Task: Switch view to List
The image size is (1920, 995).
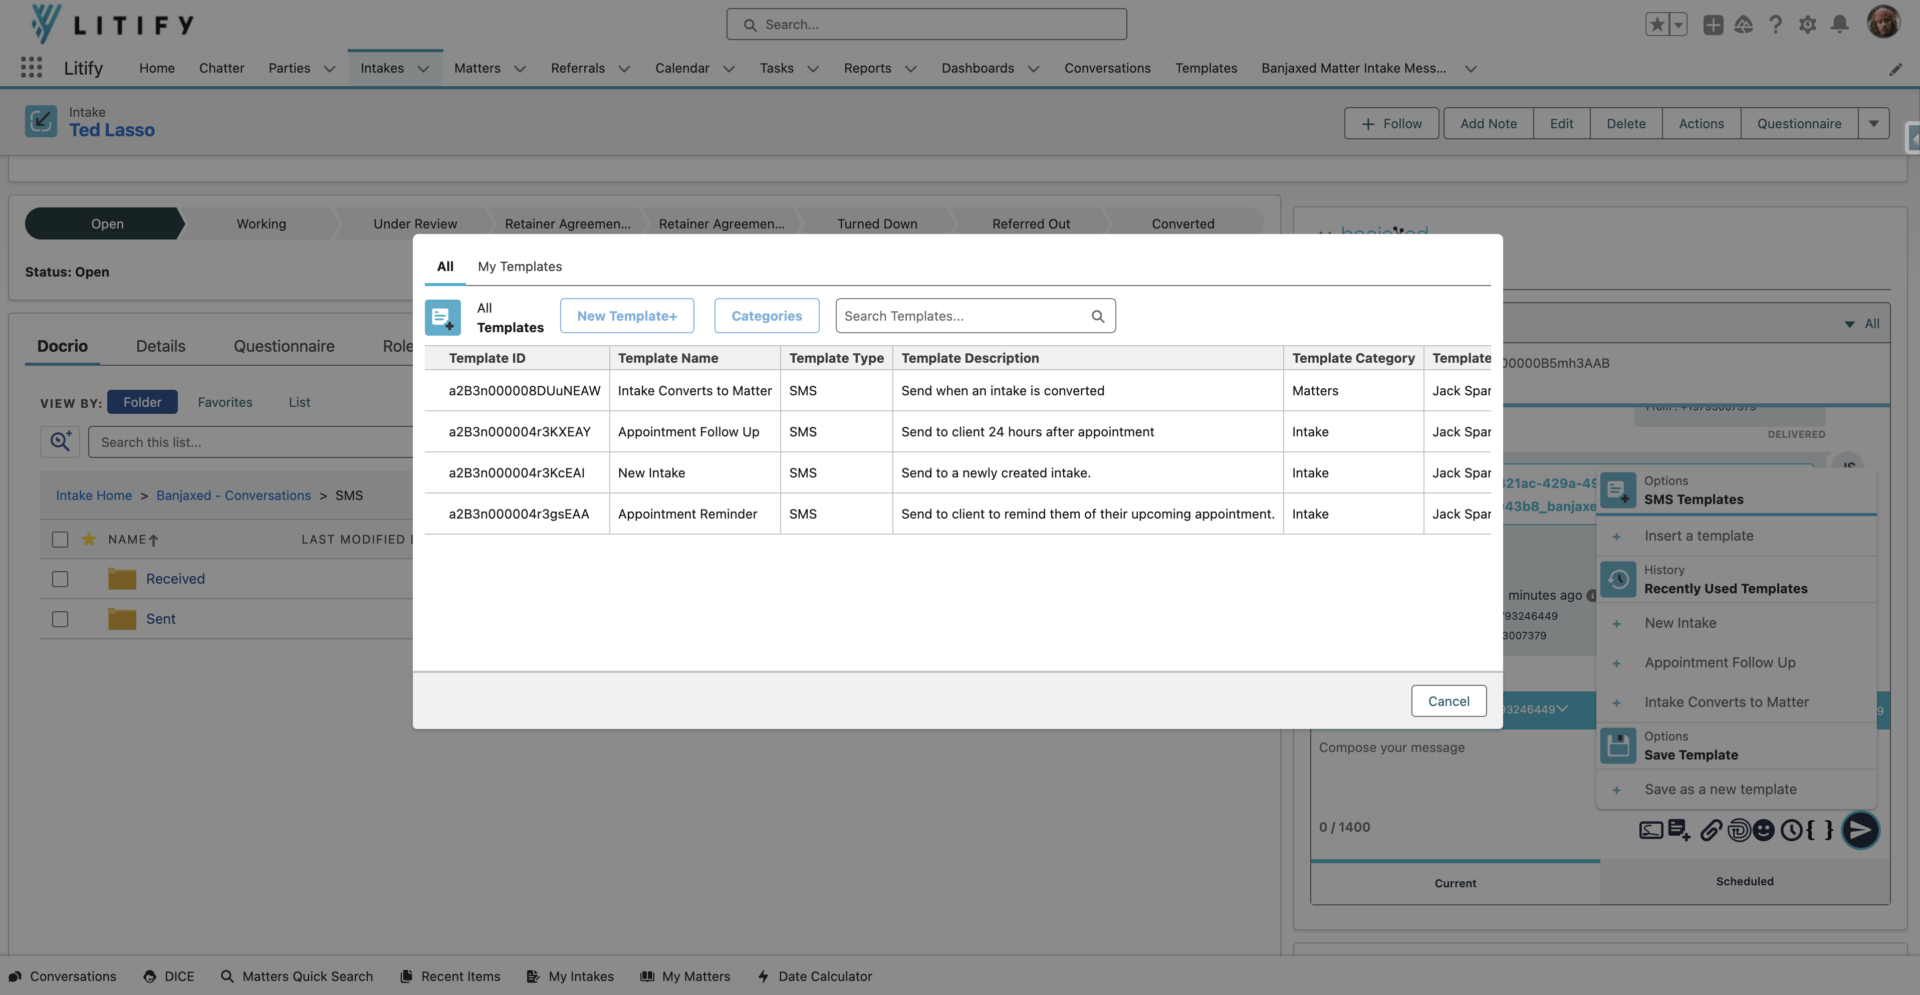Action: tap(299, 402)
